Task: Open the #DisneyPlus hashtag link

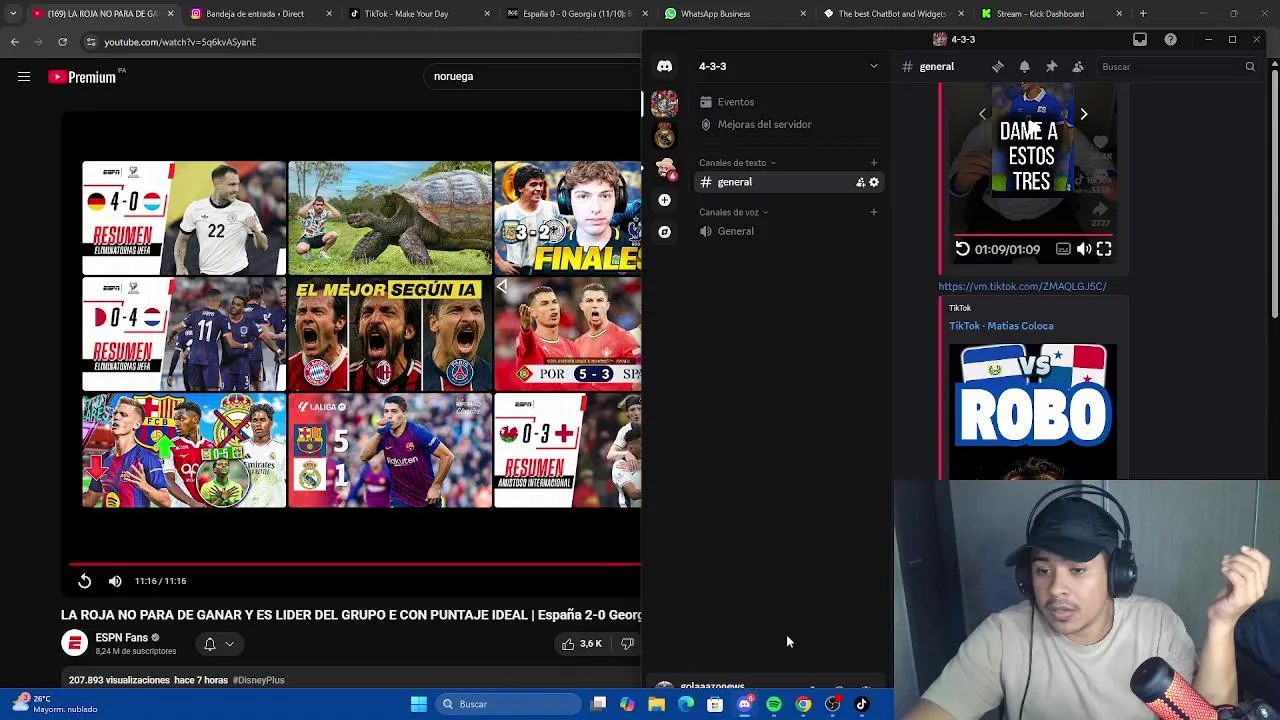Action: click(259, 680)
